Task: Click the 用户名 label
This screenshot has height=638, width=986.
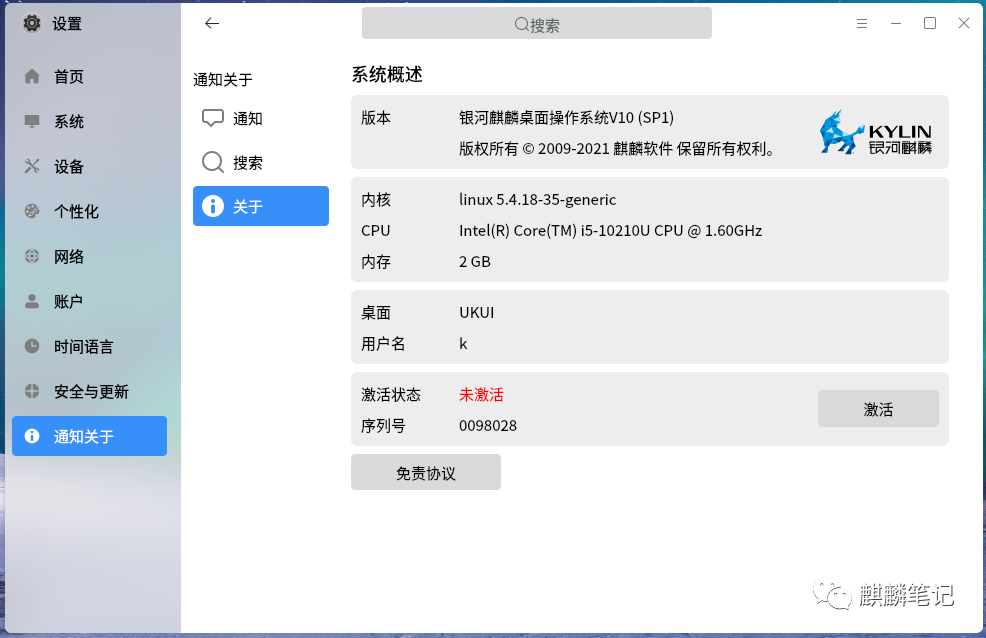Action: pos(383,344)
